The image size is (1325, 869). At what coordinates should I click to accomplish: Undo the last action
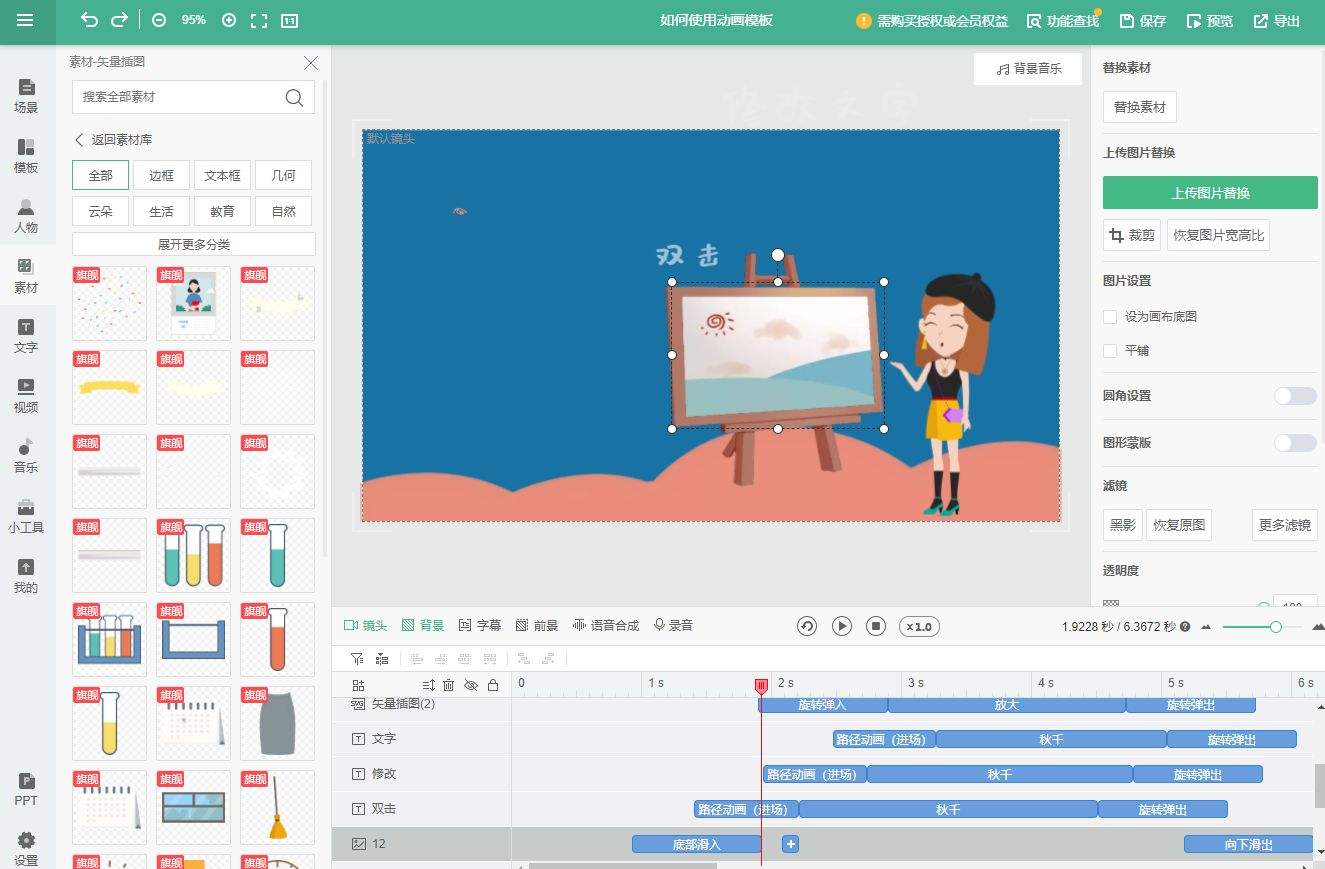89,20
